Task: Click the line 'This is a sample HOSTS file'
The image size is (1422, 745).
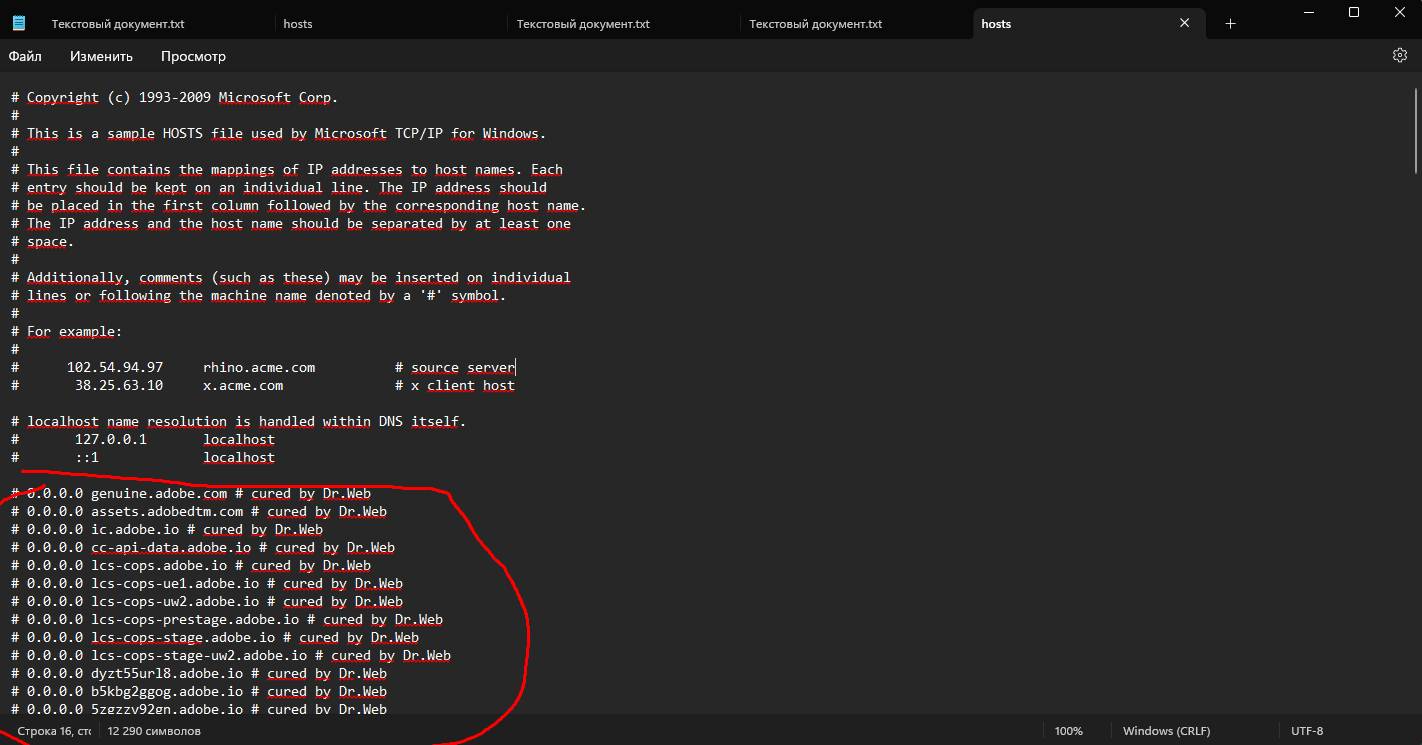Action: click(278, 133)
